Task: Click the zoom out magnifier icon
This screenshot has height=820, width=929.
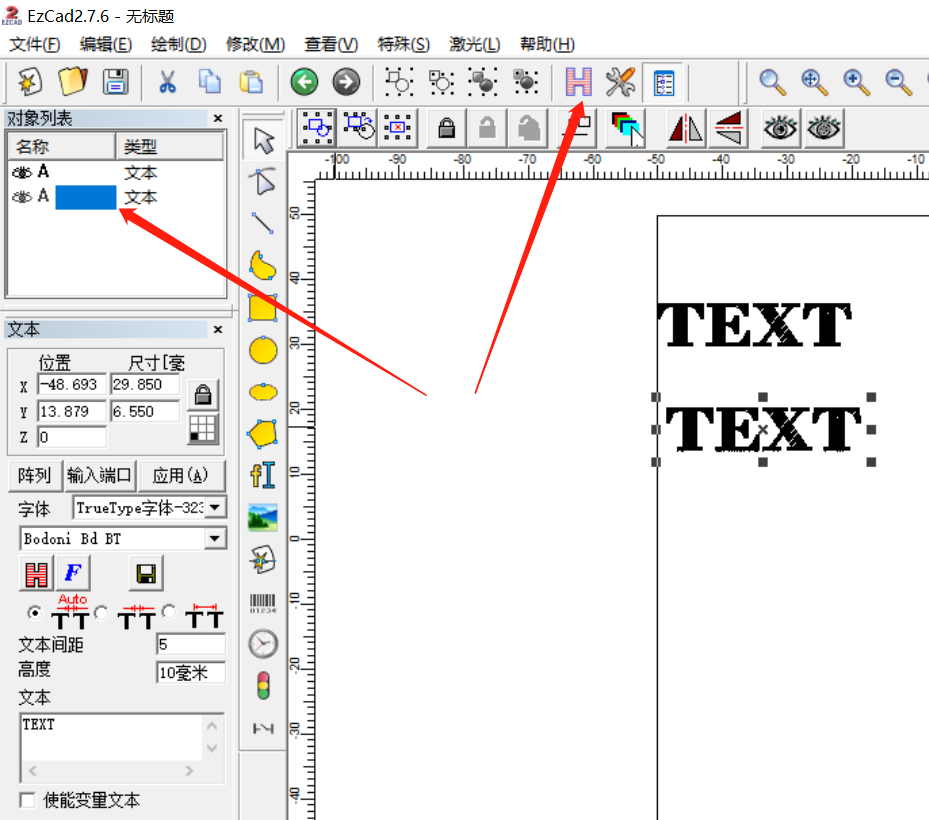Action: coord(898,82)
